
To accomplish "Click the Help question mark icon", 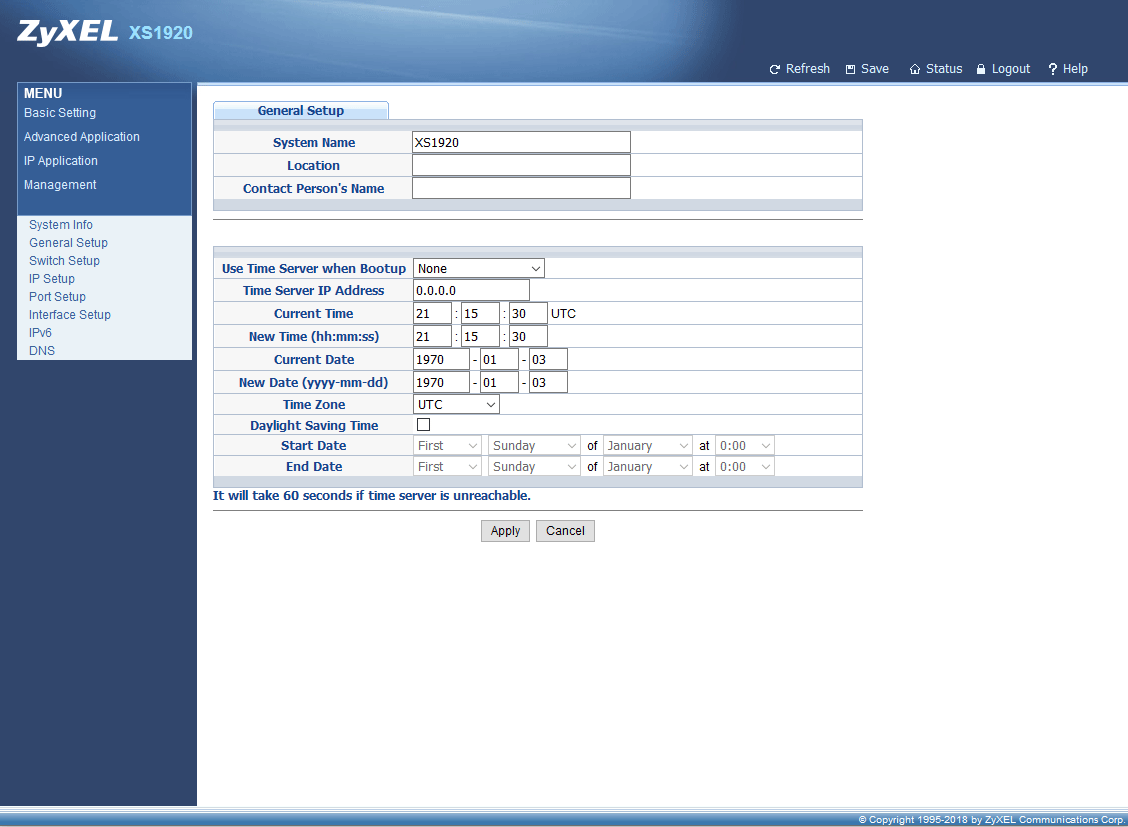I will pyautogui.click(x=1052, y=69).
